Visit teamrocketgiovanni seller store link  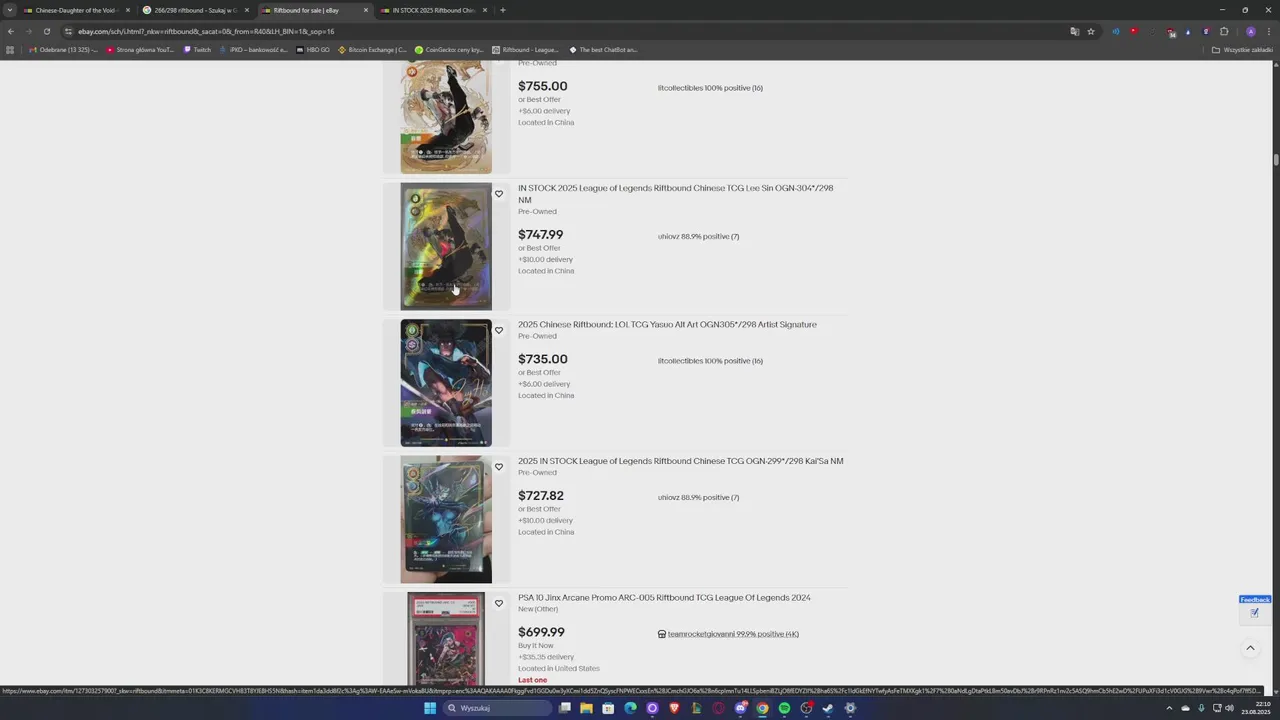click(733, 634)
